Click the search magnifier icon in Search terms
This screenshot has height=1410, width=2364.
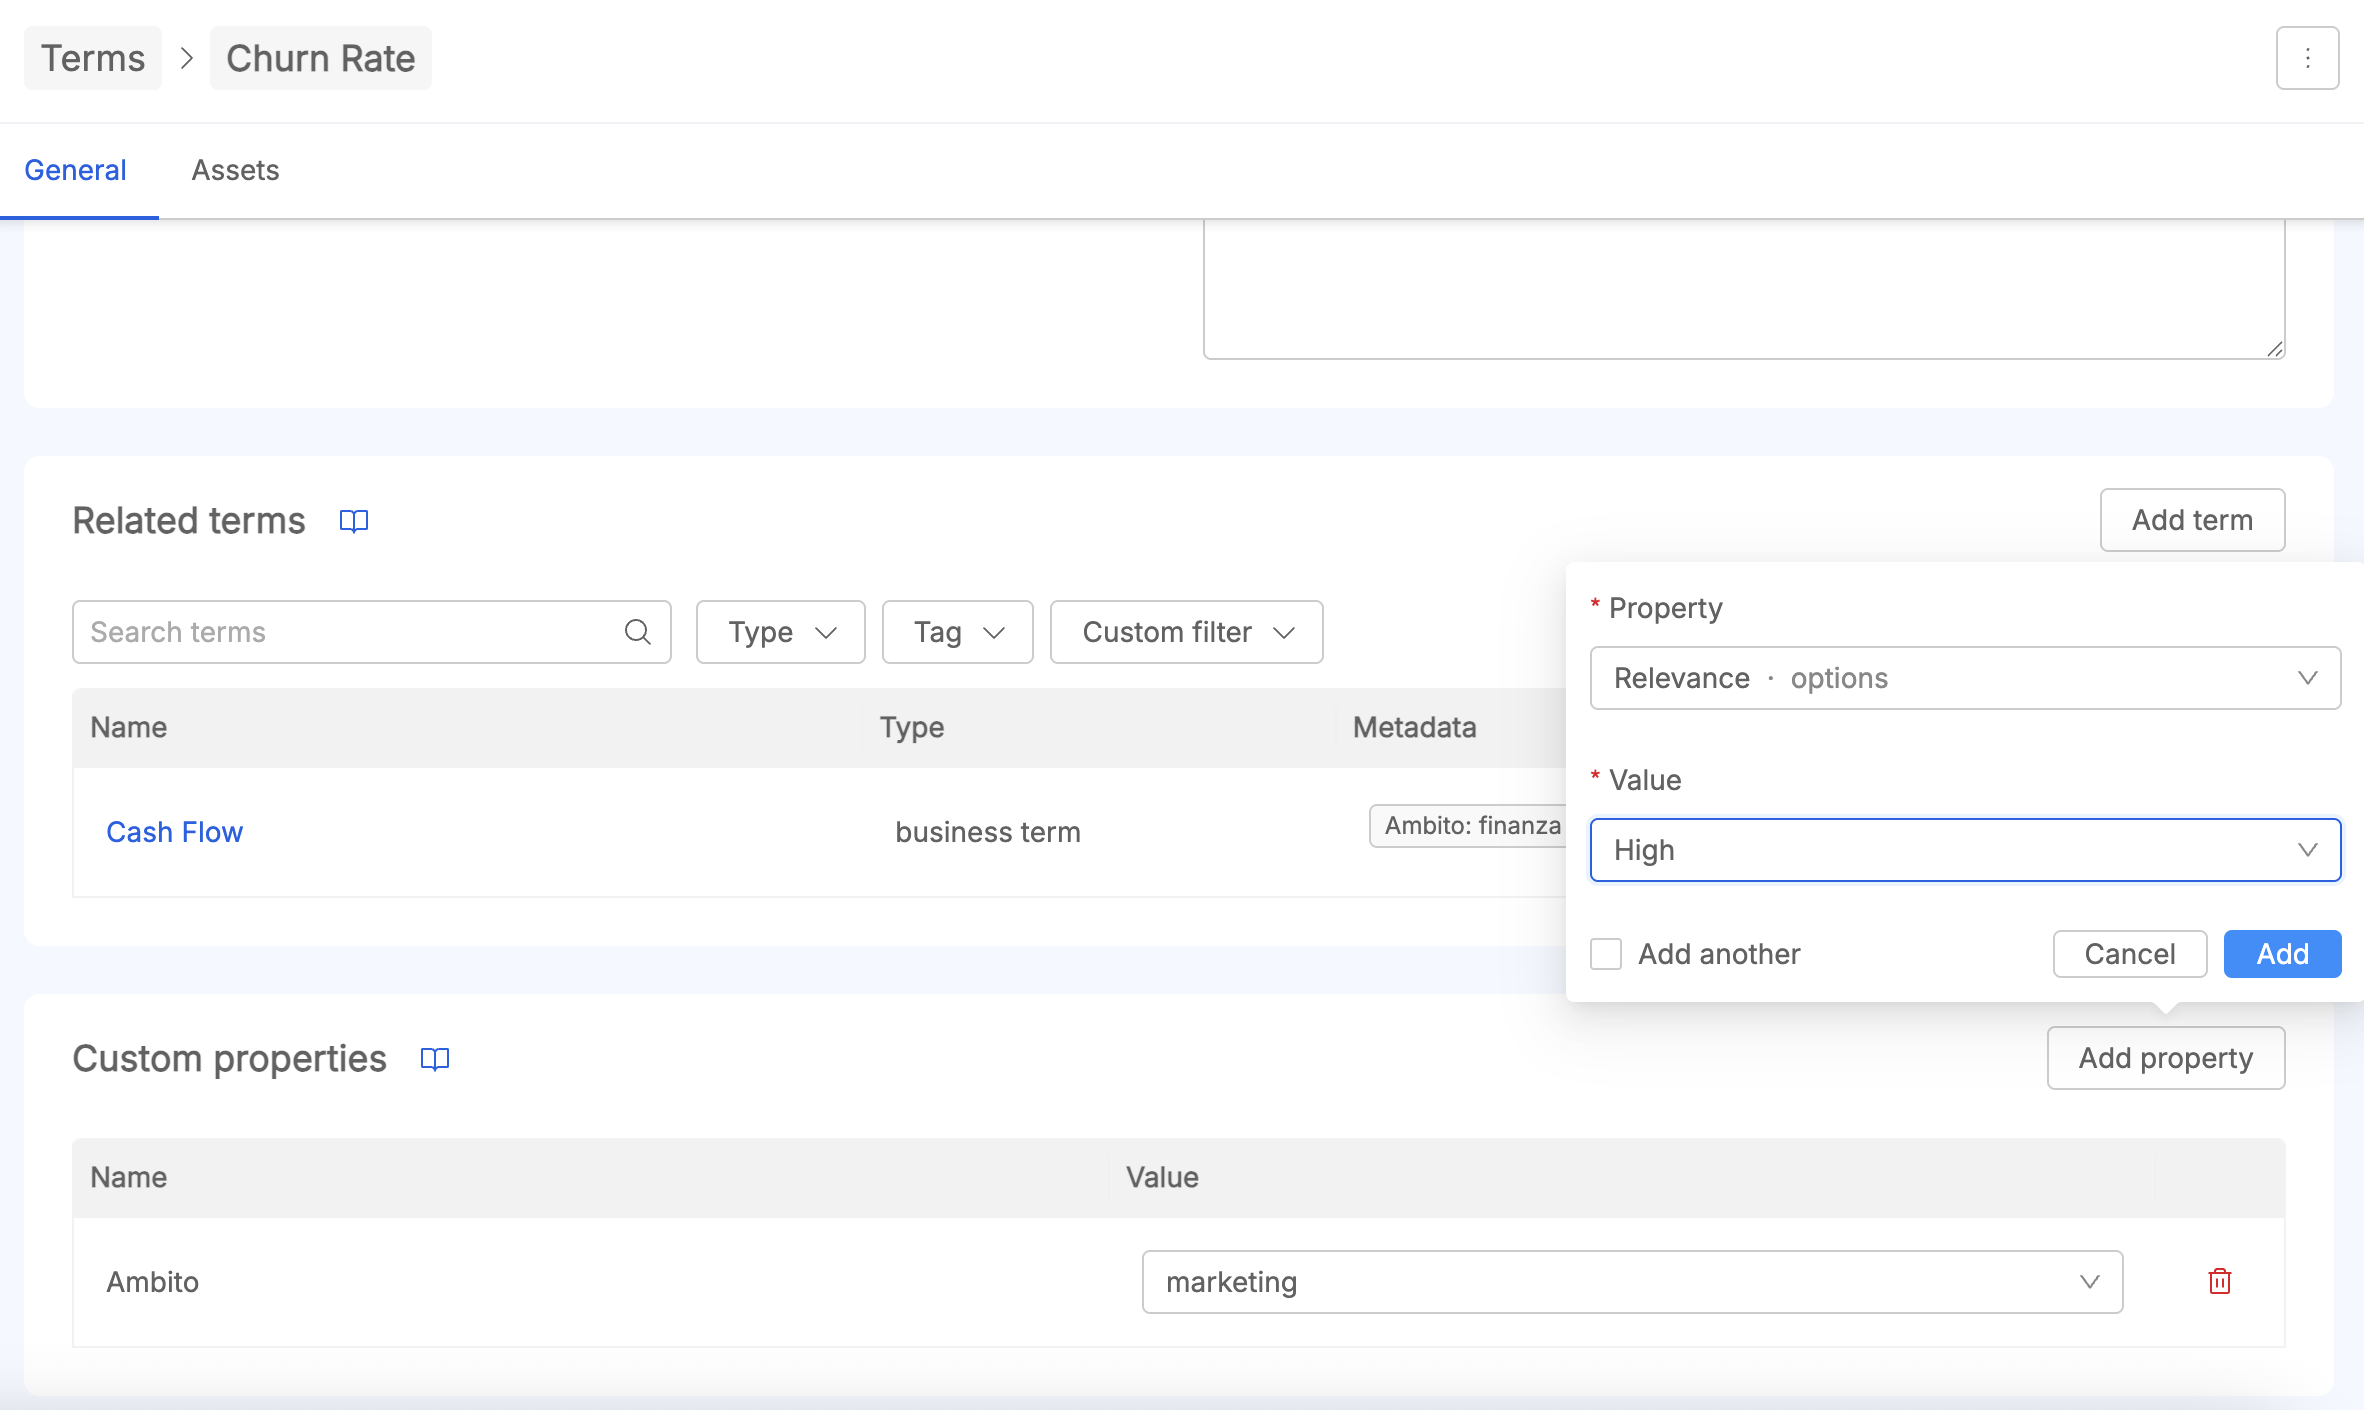pyautogui.click(x=638, y=632)
